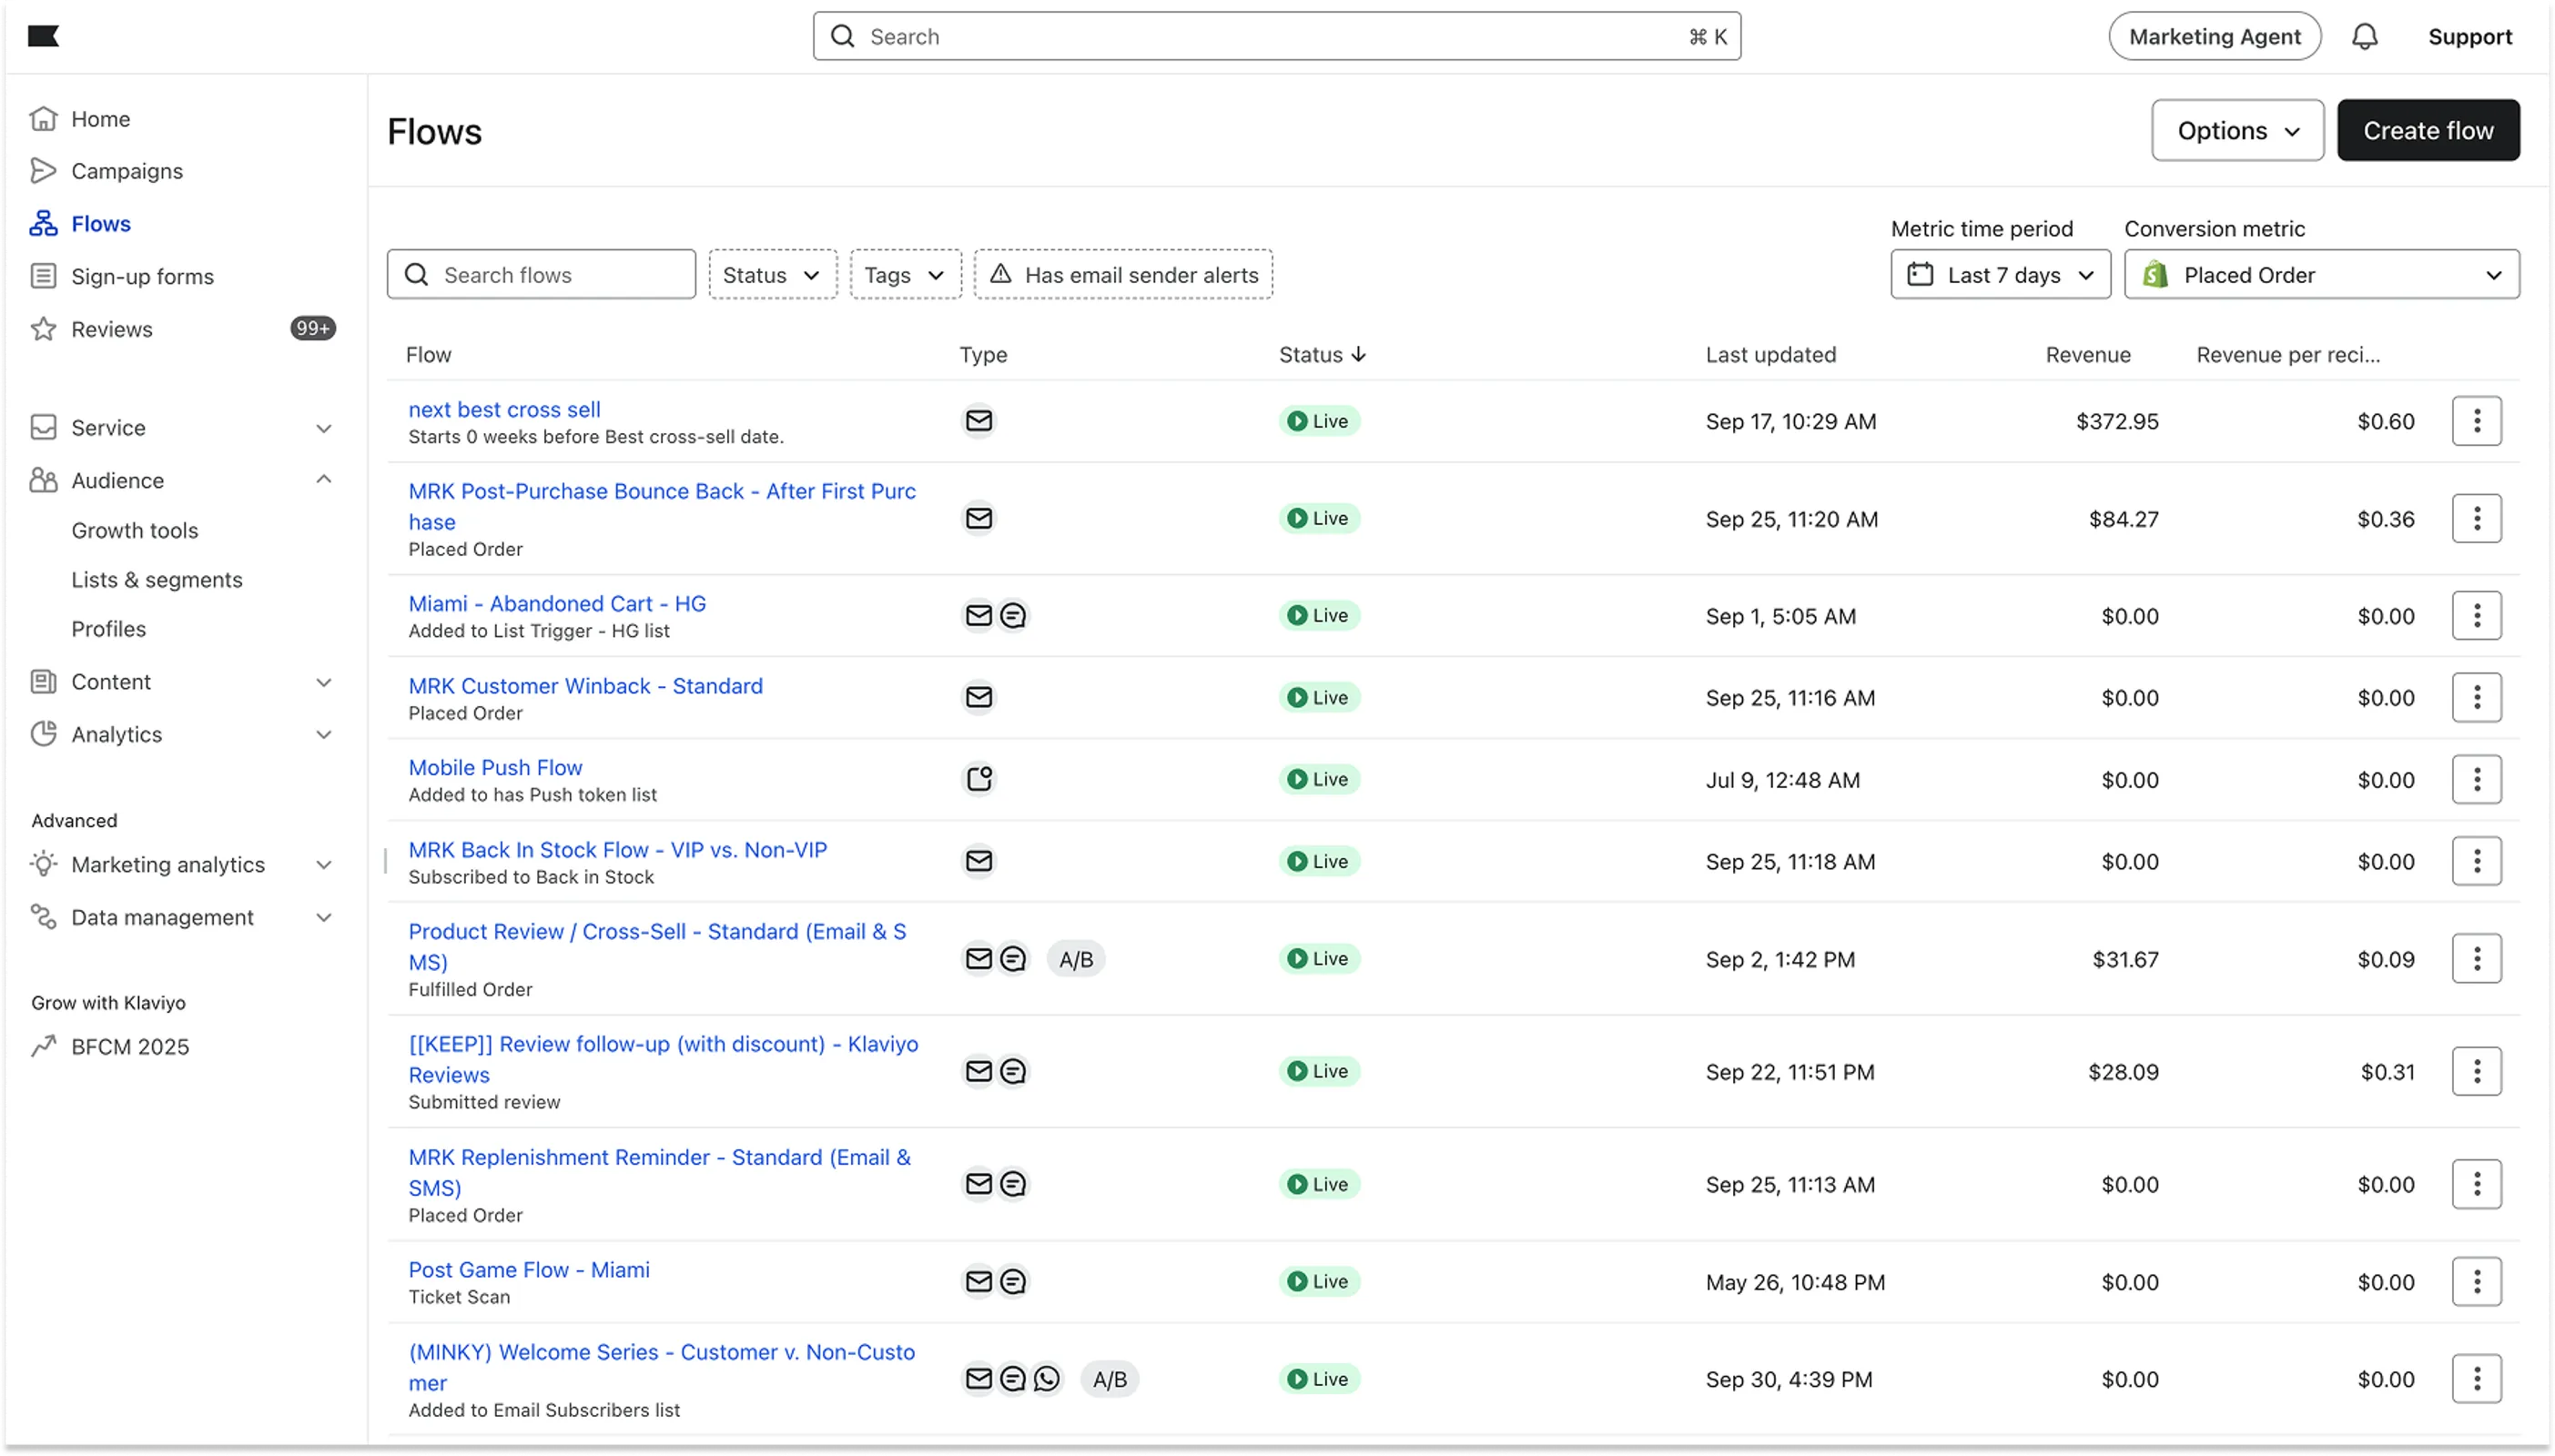Click the Klaviyo flag logo

click(x=43, y=37)
